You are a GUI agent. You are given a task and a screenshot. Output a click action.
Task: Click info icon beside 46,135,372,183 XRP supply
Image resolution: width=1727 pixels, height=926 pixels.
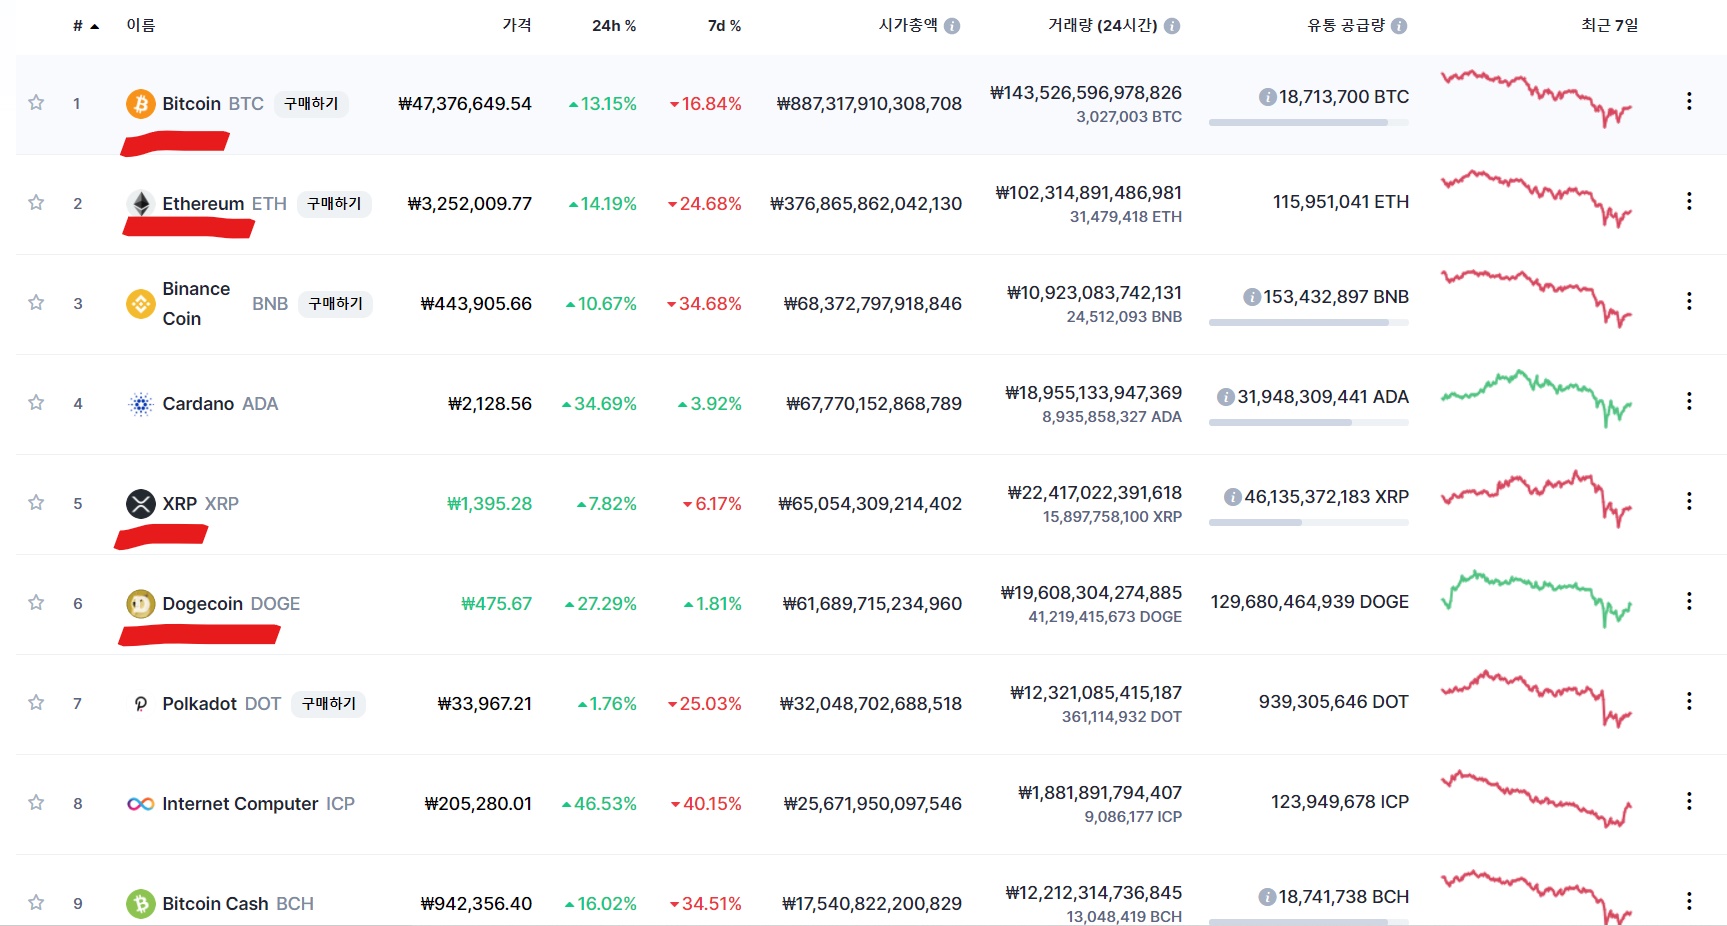coord(1232,497)
